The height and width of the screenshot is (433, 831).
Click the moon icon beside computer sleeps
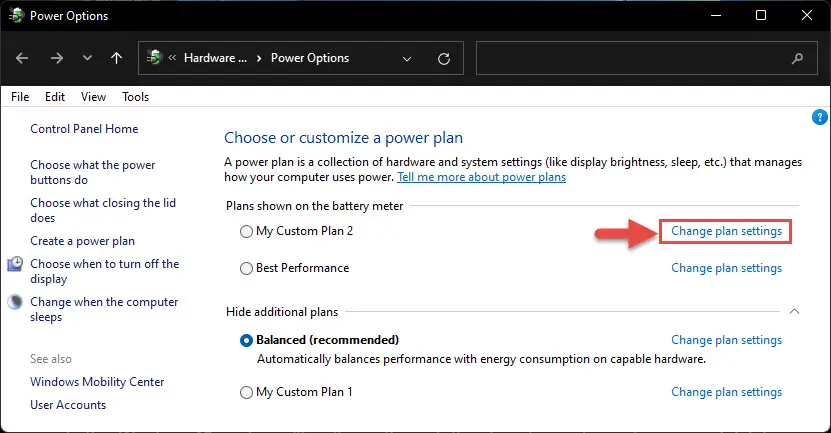click(15, 302)
